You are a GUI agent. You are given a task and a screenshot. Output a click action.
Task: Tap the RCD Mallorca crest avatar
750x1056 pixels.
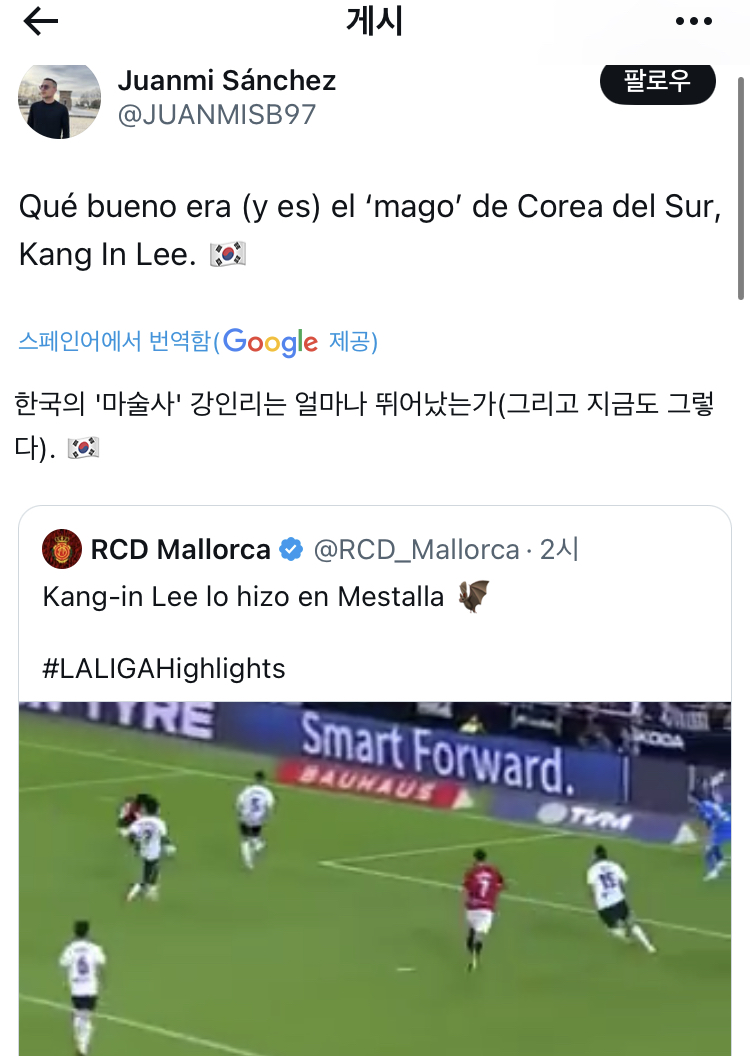62,550
